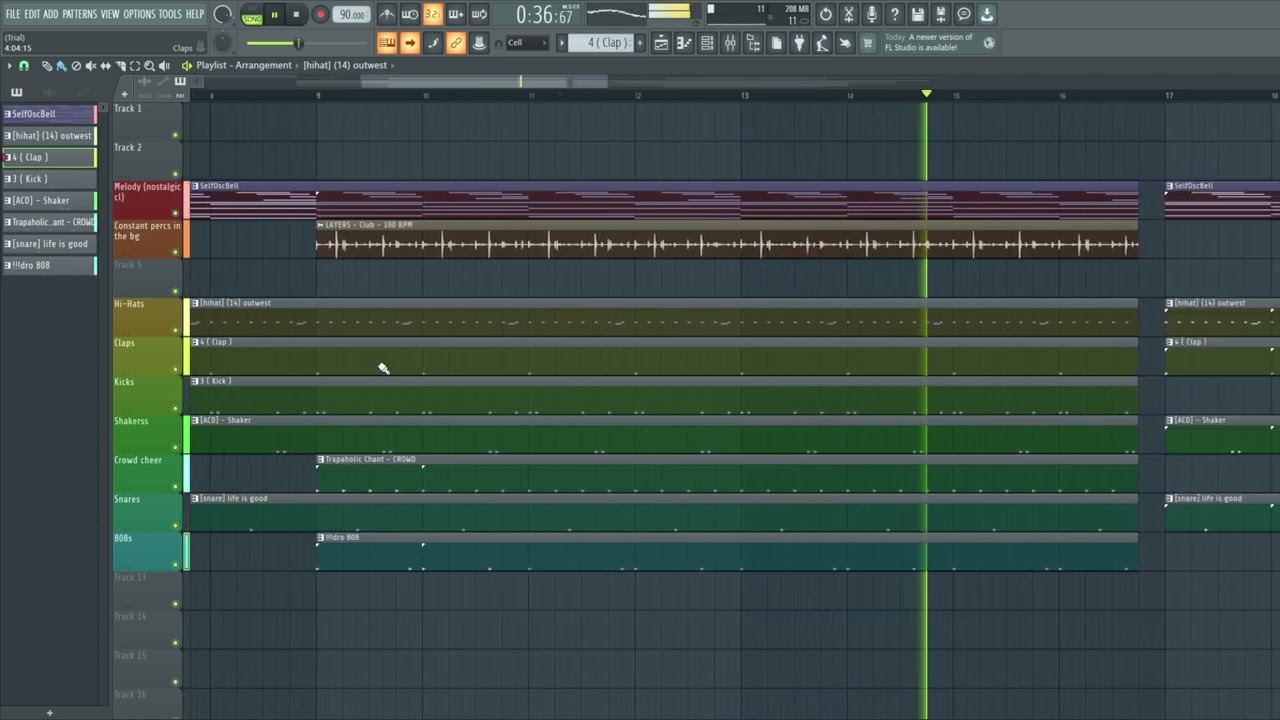The height and width of the screenshot is (720, 1280).
Task: Mute the Hi-Hats track green dot
Action: [175, 331]
